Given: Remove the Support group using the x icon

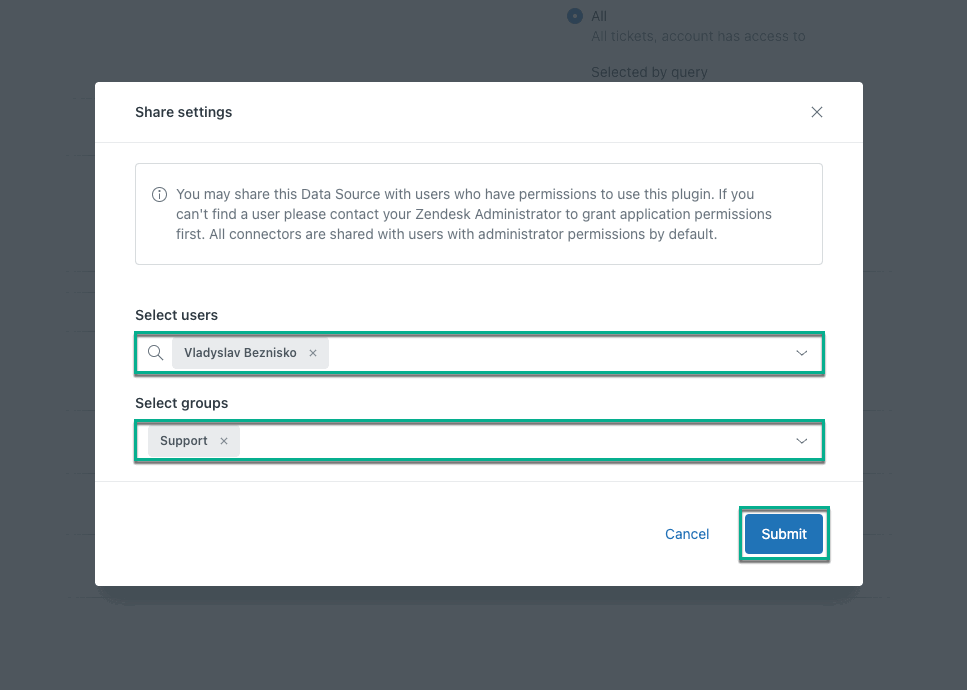Looking at the screenshot, I should [224, 440].
